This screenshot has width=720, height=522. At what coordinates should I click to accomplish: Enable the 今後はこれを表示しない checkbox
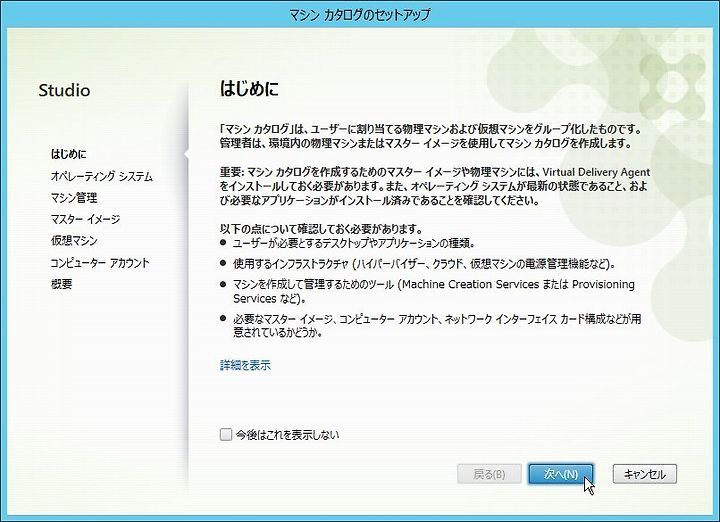pyautogui.click(x=225, y=434)
